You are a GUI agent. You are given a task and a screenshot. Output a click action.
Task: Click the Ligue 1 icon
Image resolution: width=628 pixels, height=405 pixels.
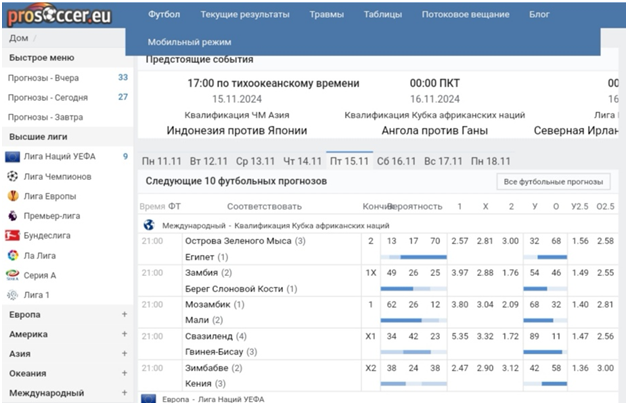13,295
